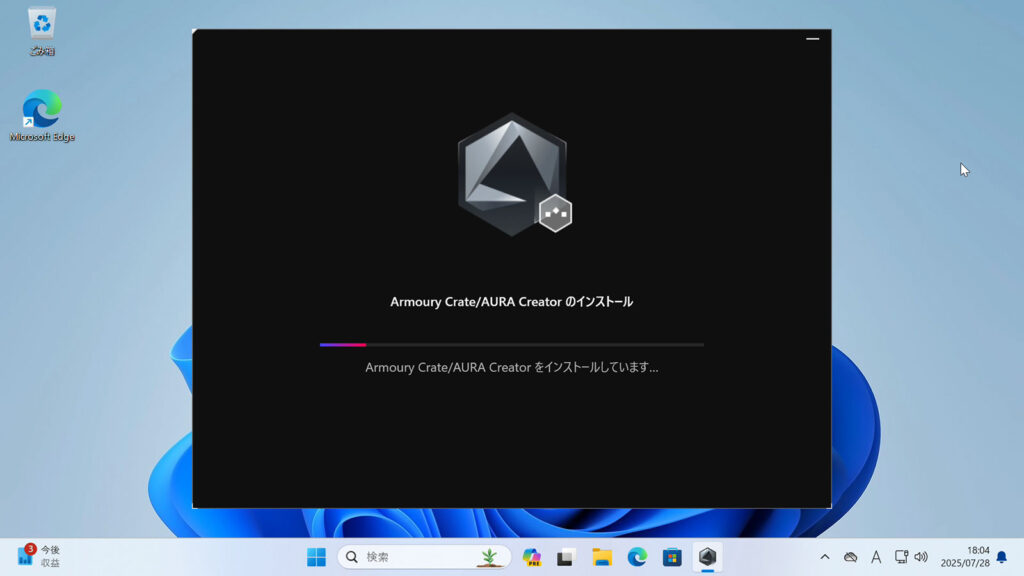The width and height of the screenshot is (1024, 576).
Task: Open the Windows Start menu
Action: [x=316, y=557]
